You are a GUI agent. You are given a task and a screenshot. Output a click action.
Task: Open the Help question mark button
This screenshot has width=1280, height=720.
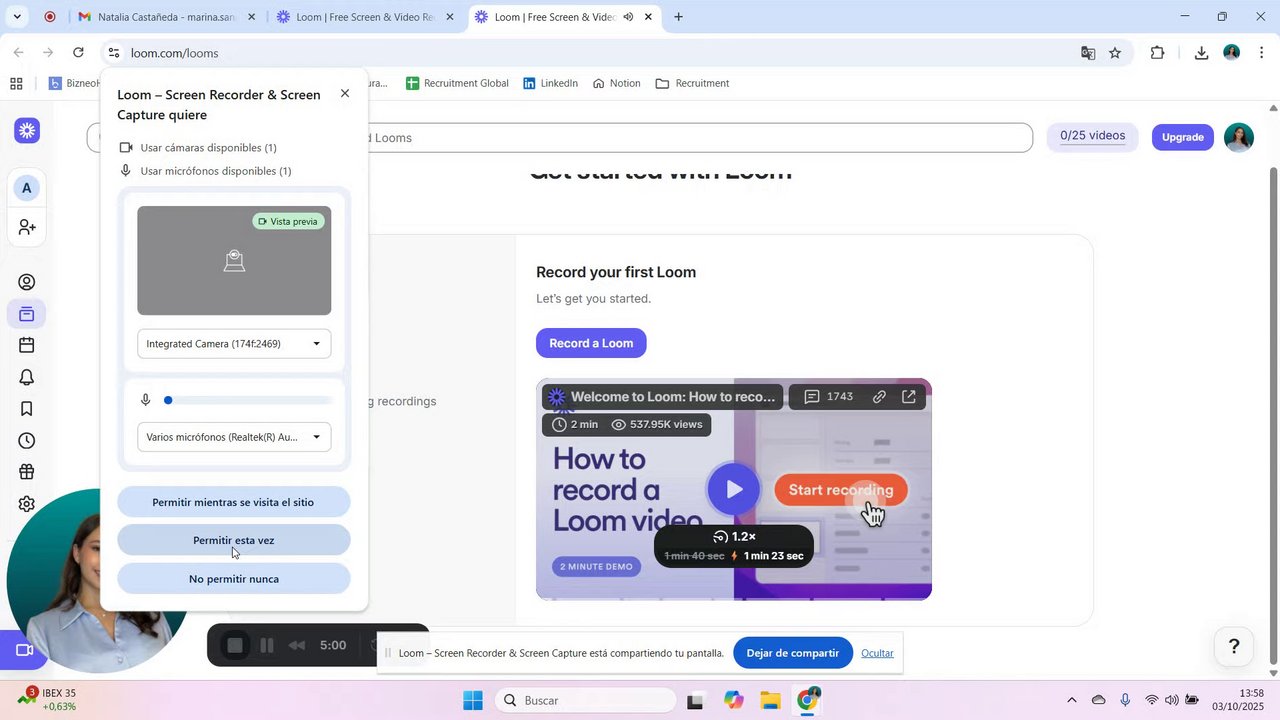pyautogui.click(x=1233, y=646)
